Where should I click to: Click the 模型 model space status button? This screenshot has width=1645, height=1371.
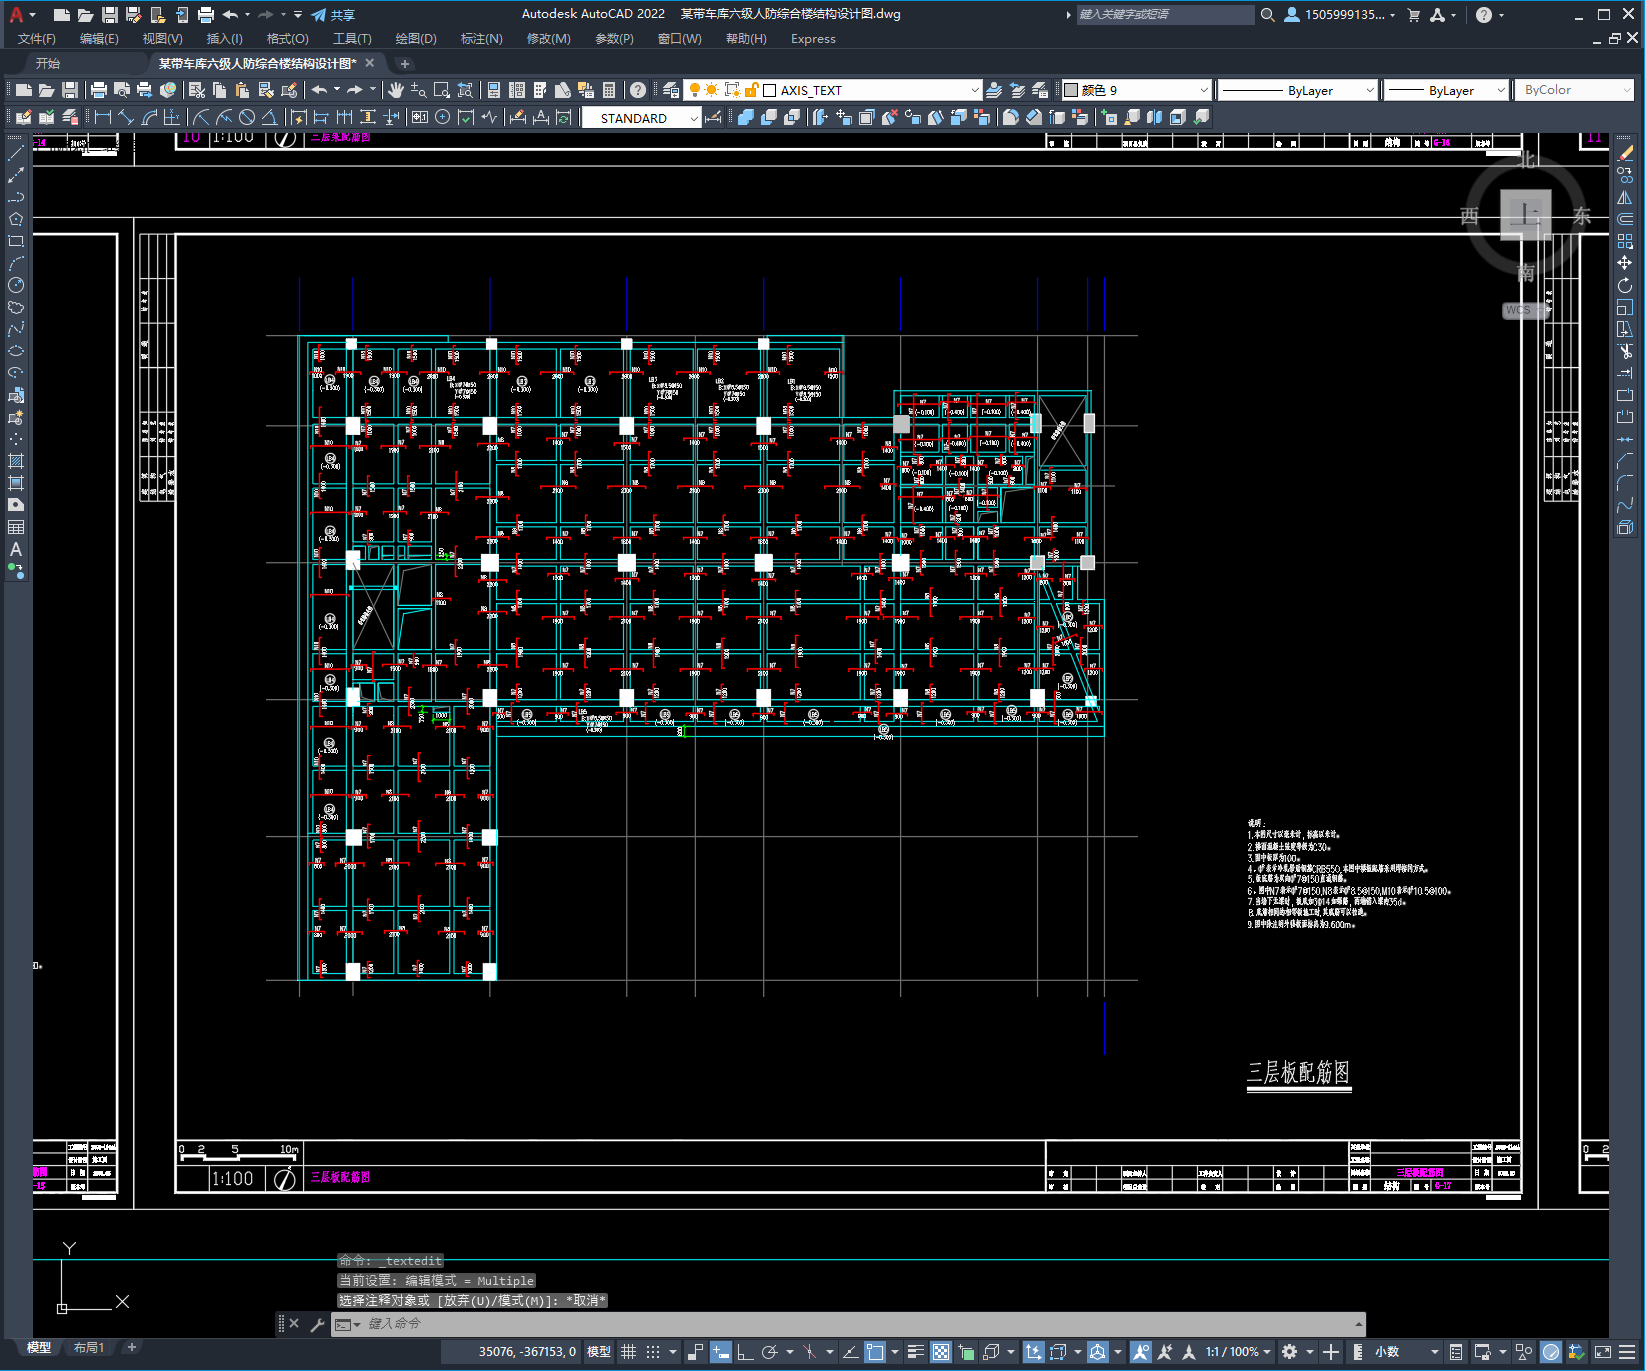tap(599, 1352)
